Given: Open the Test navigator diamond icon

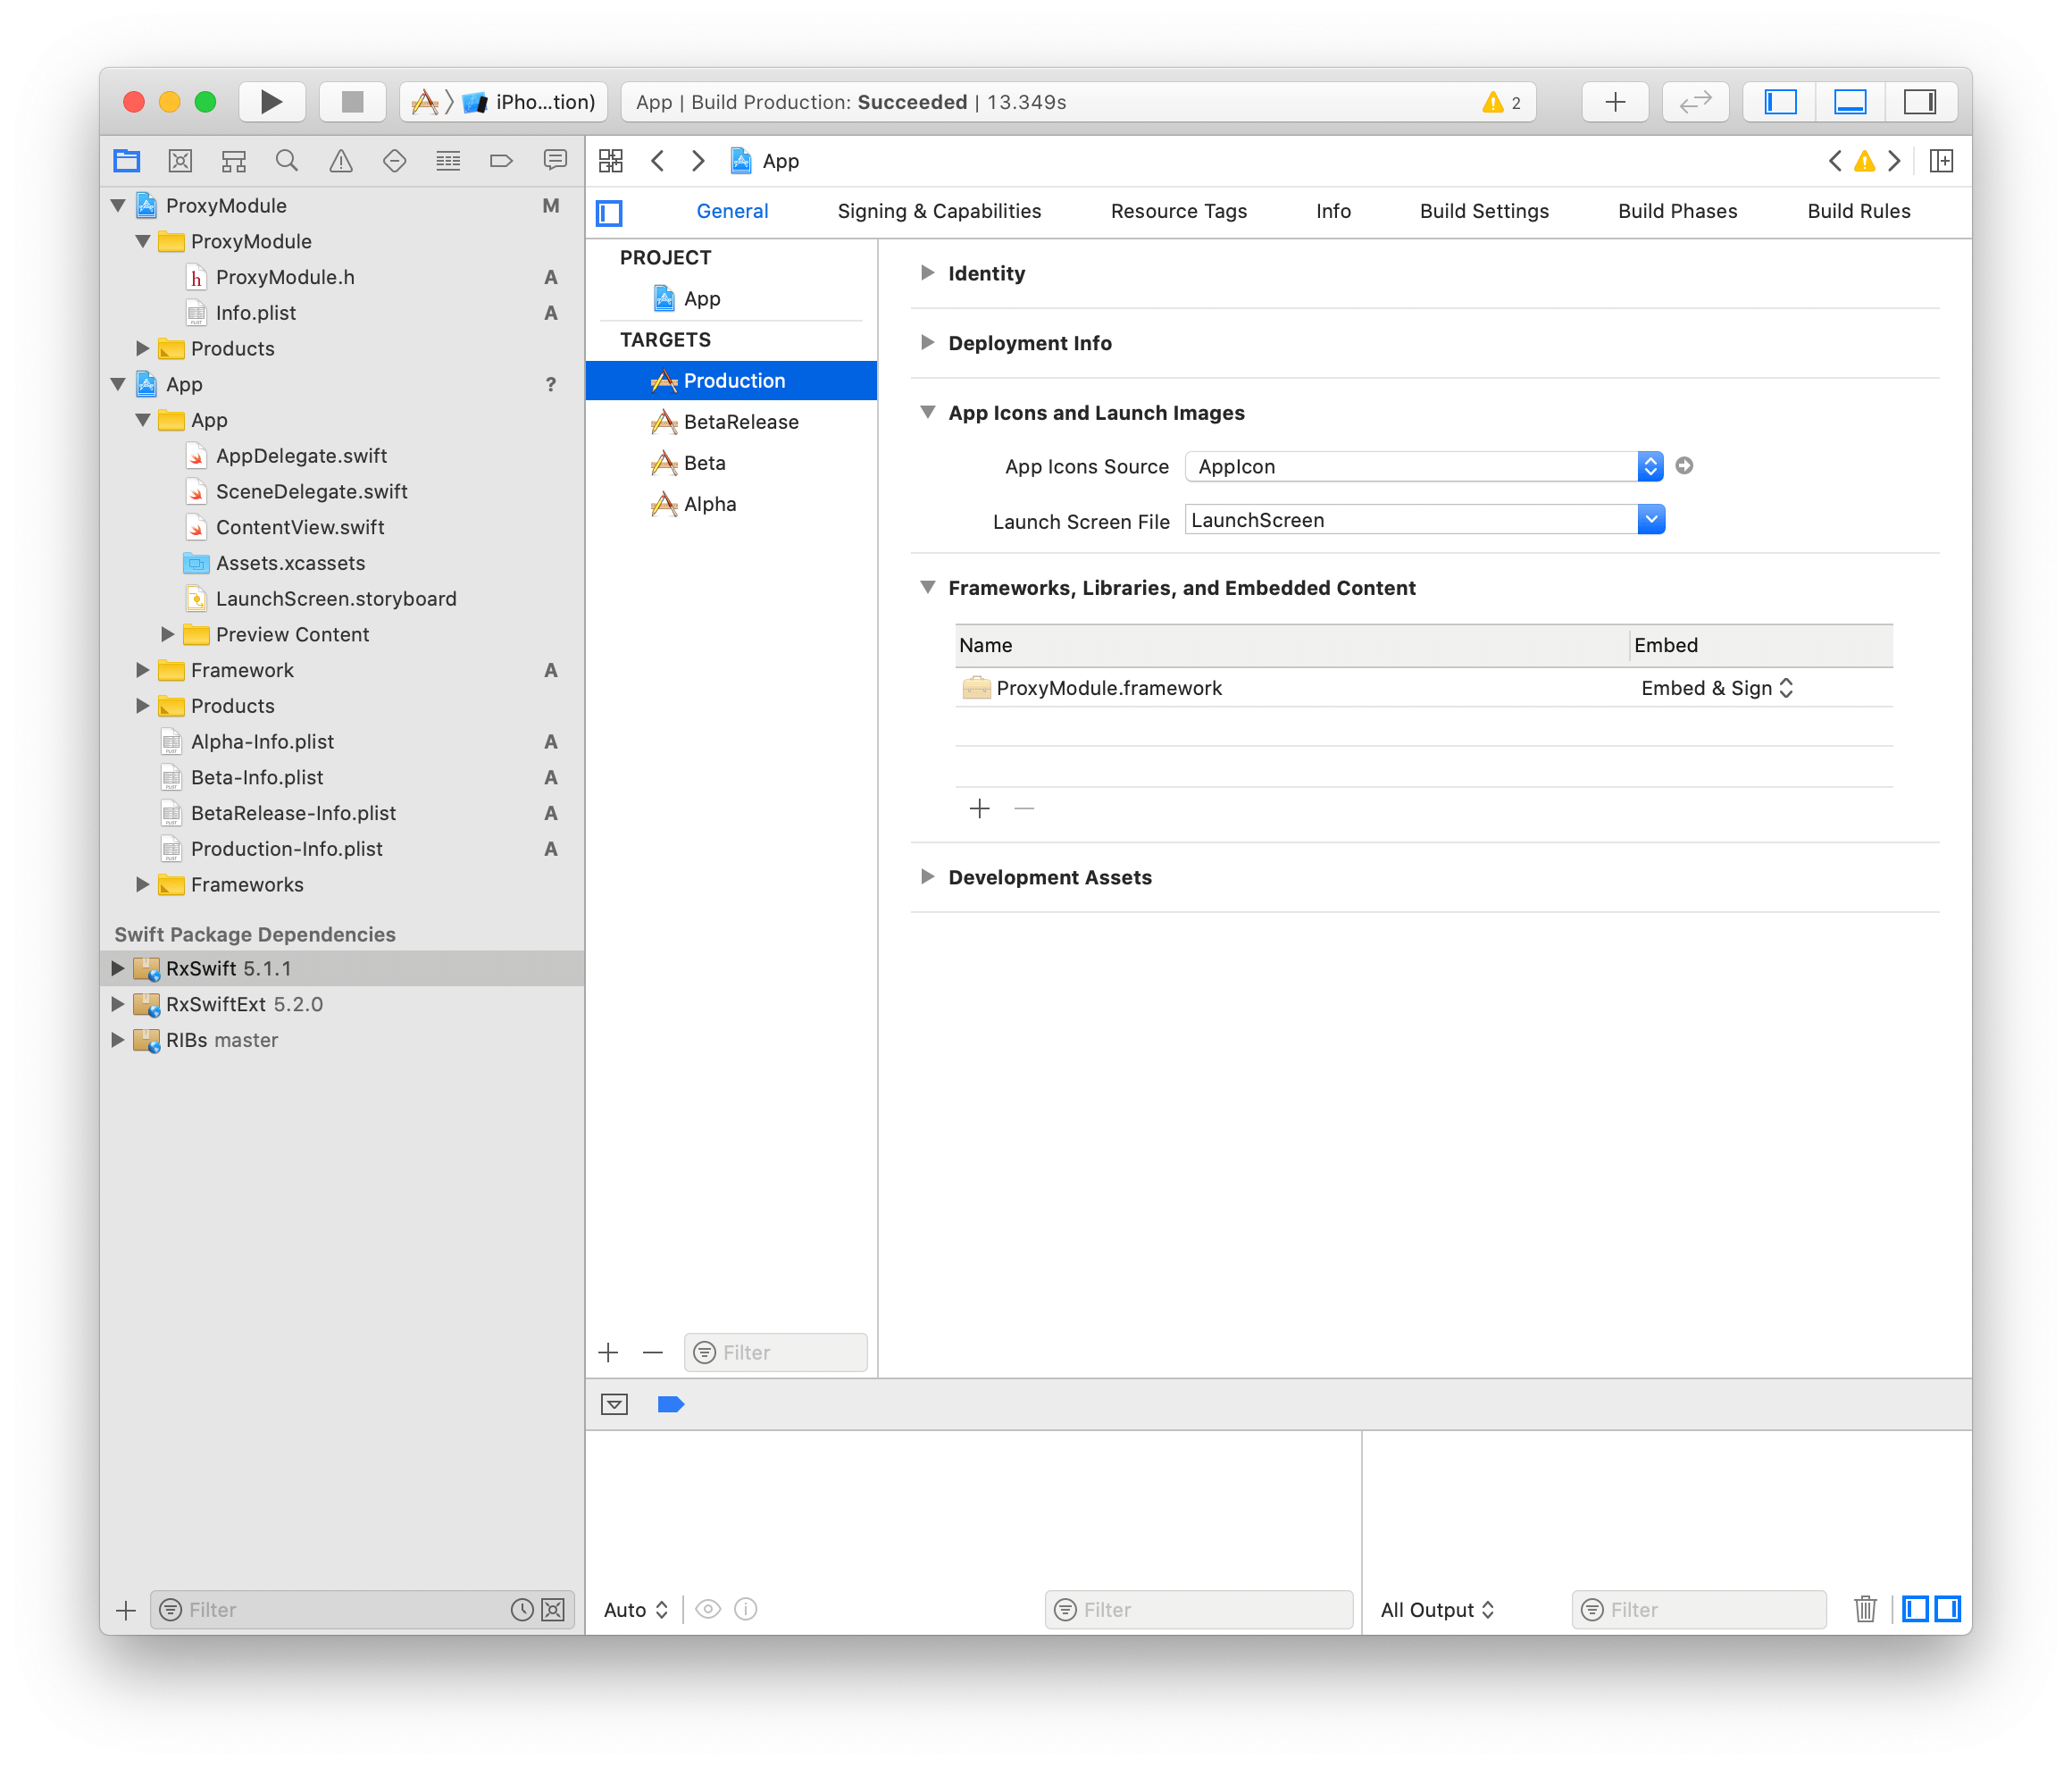Looking at the screenshot, I should click(394, 160).
